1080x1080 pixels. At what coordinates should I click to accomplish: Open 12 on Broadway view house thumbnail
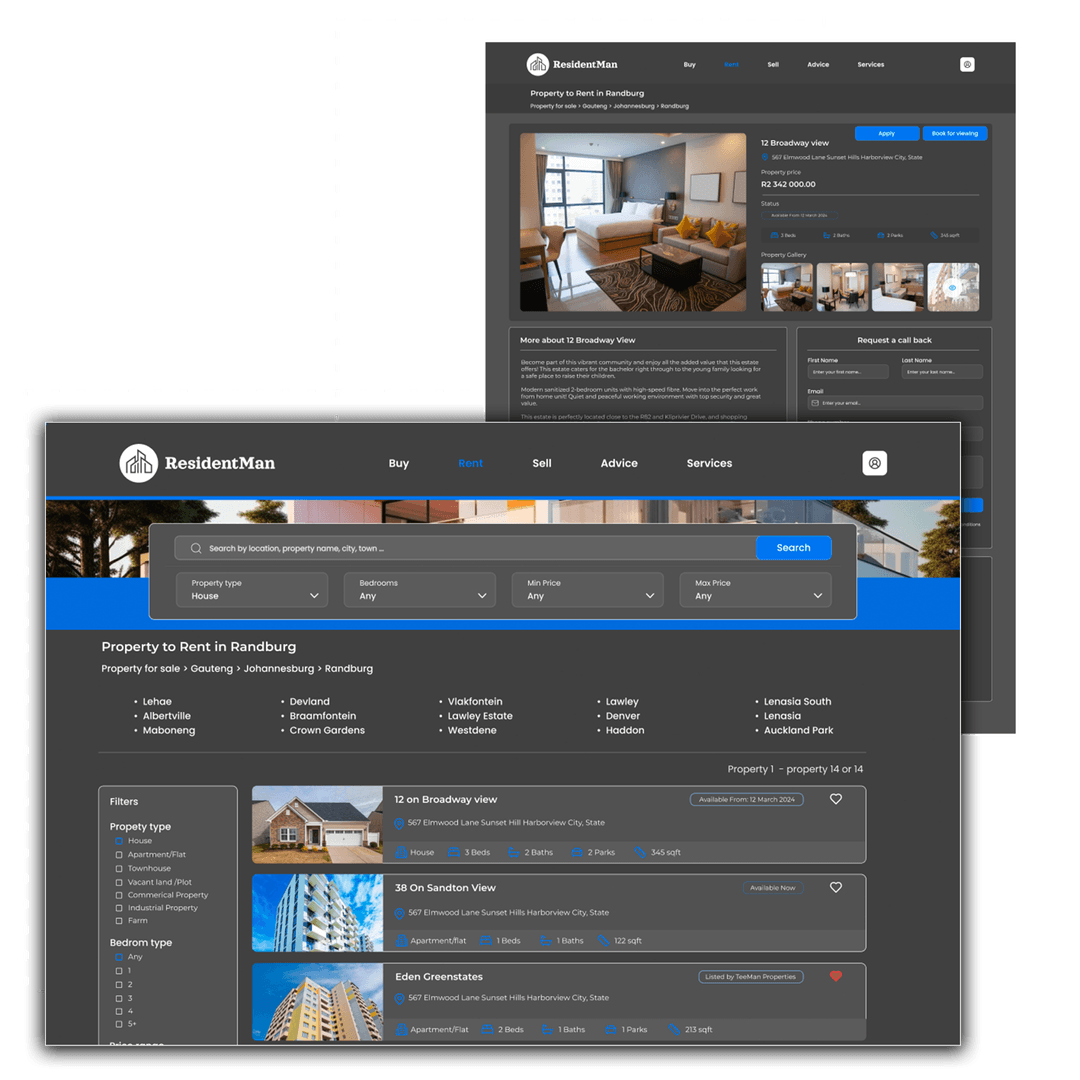coord(318,824)
